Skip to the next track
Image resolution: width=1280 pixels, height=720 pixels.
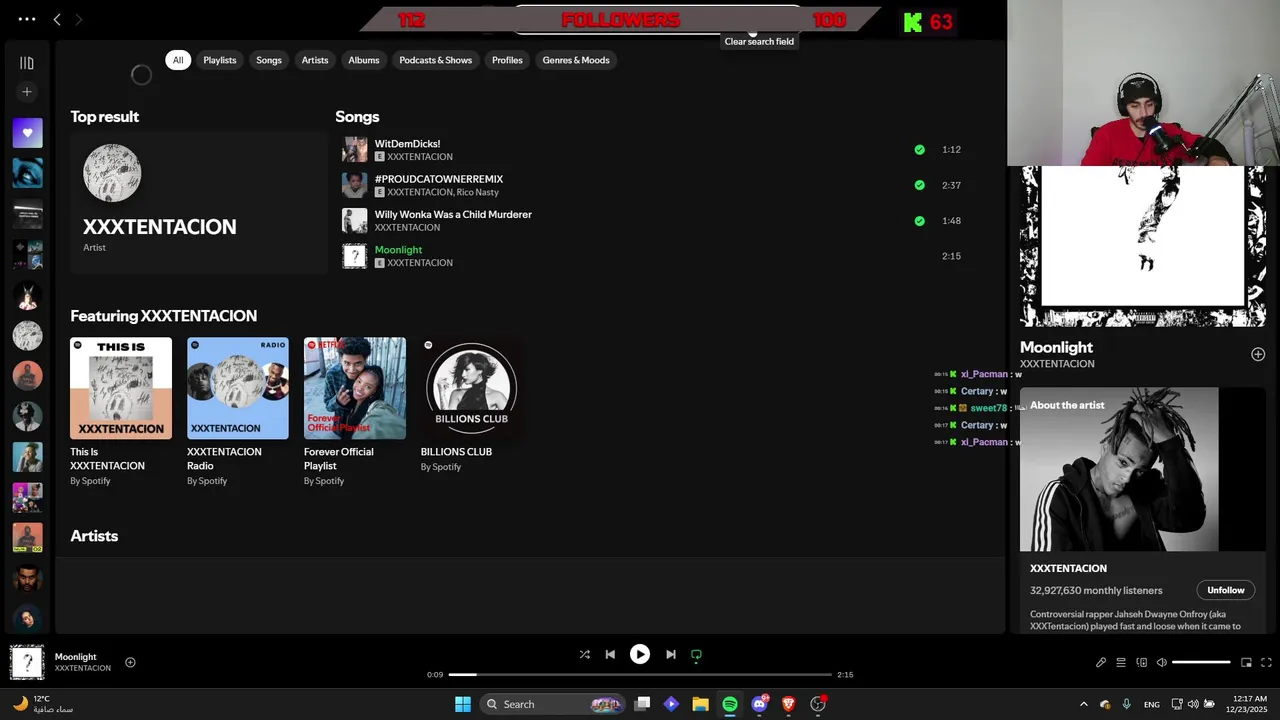(x=671, y=654)
